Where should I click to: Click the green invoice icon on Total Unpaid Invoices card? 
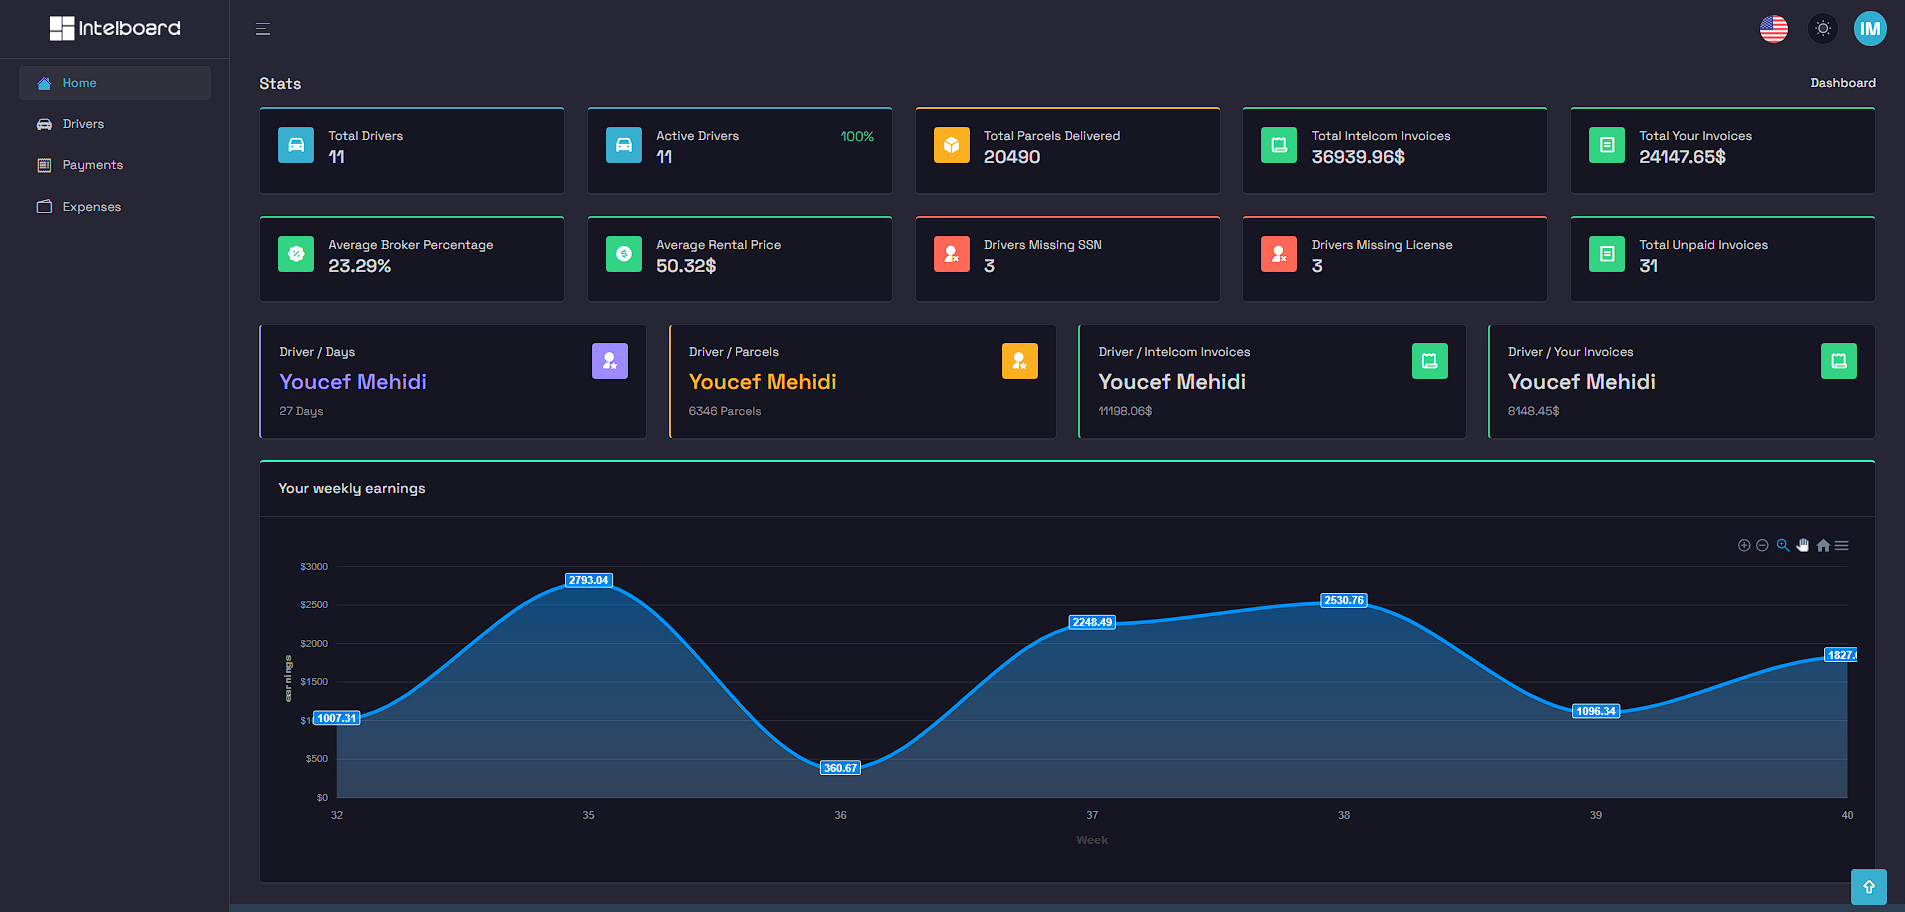point(1606,254)
